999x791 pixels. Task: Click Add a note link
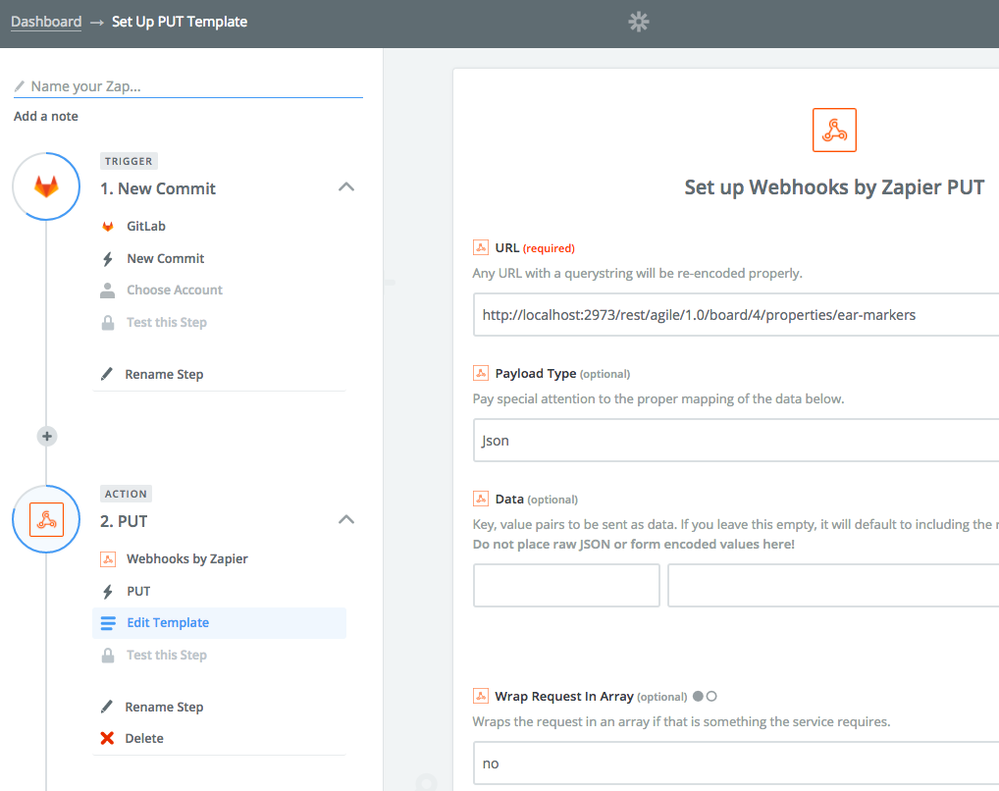[46, 117]
